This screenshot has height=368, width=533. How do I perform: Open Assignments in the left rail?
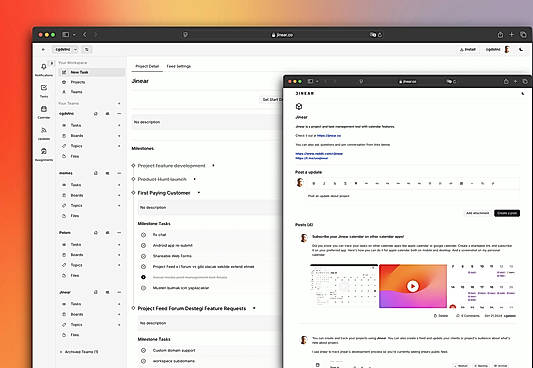[x=44, y=154]
